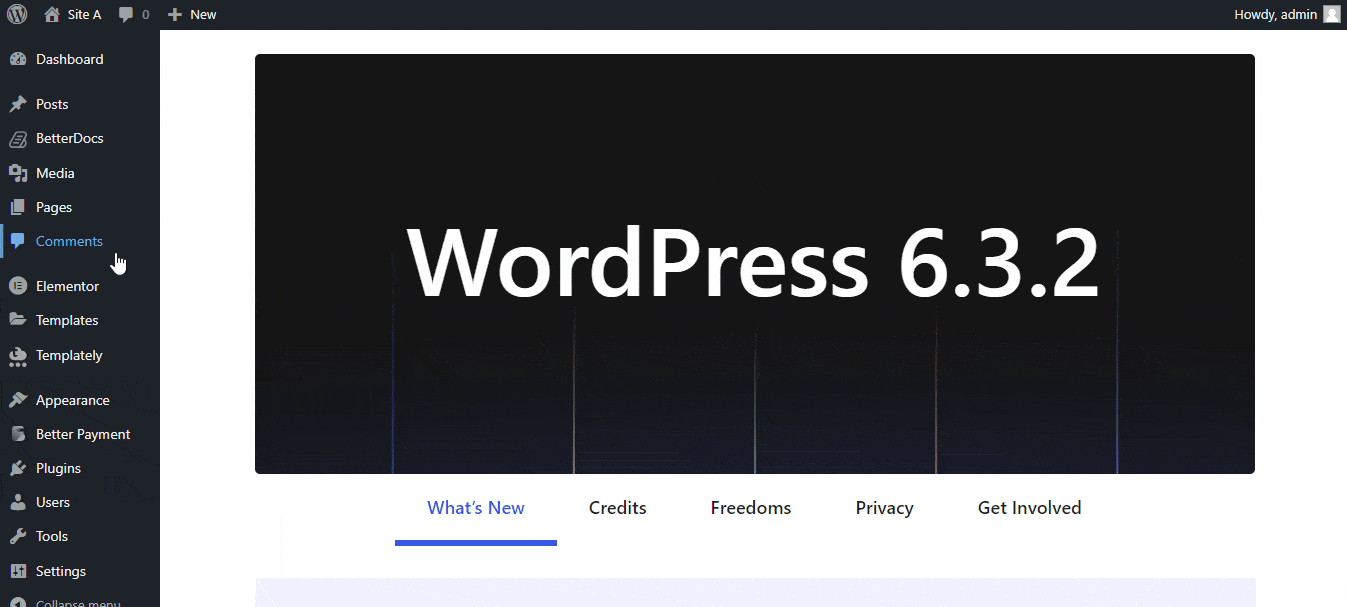
Task: Click the WordPress logo icon
Action: click(x=17, y=14)
